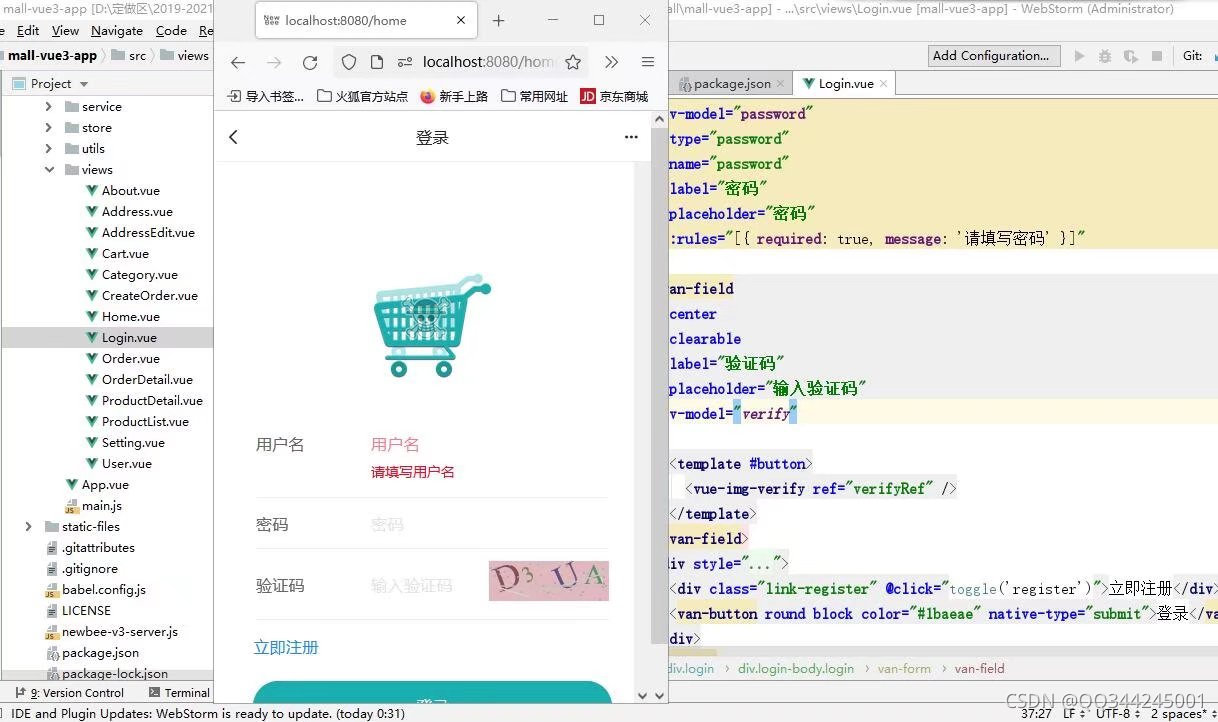Select Login.vue in project tree
The image size is (1218, 722).
[x=129, y=337]
